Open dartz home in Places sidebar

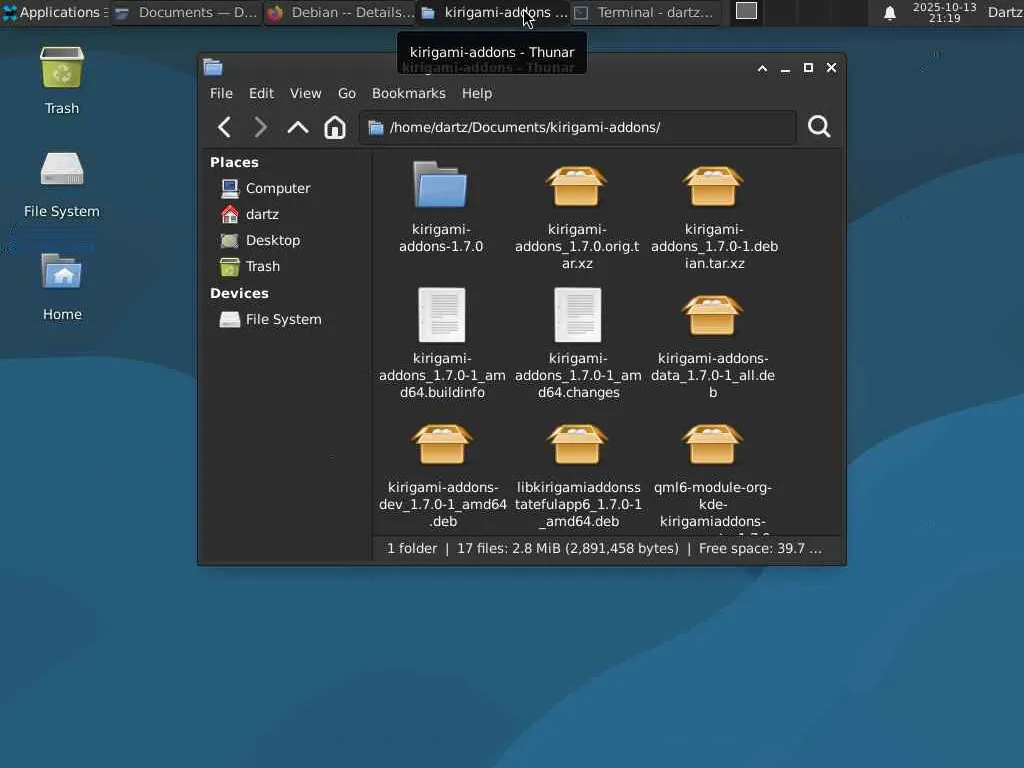click(249, 214)
